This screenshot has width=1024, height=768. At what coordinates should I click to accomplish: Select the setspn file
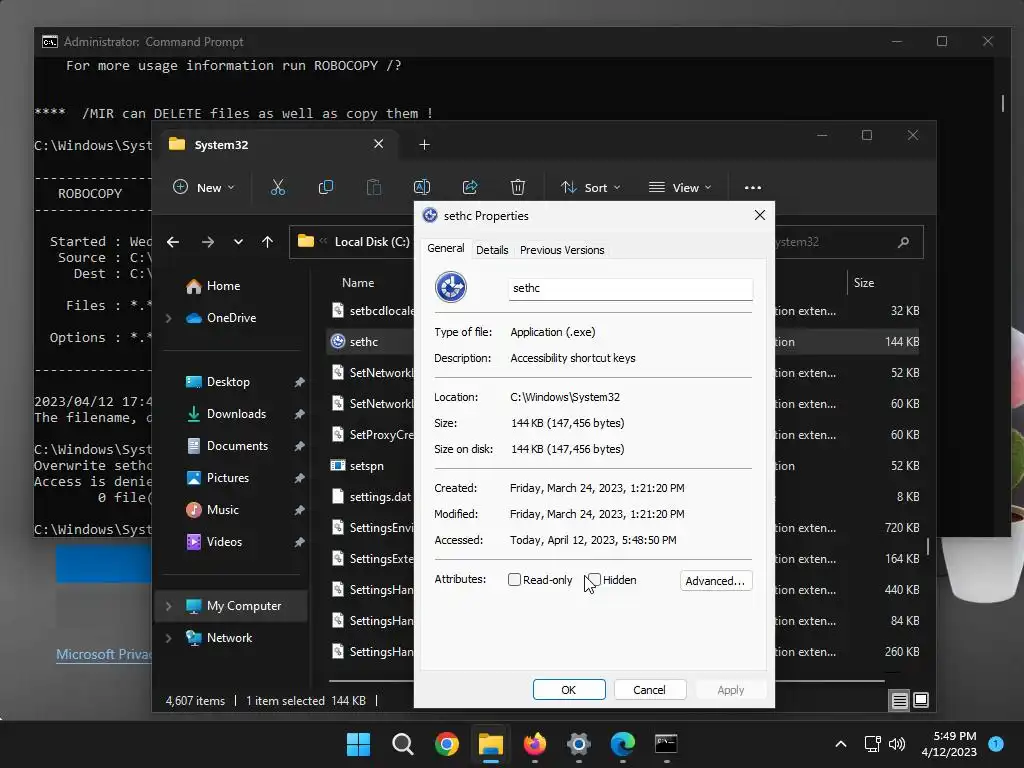366,466
